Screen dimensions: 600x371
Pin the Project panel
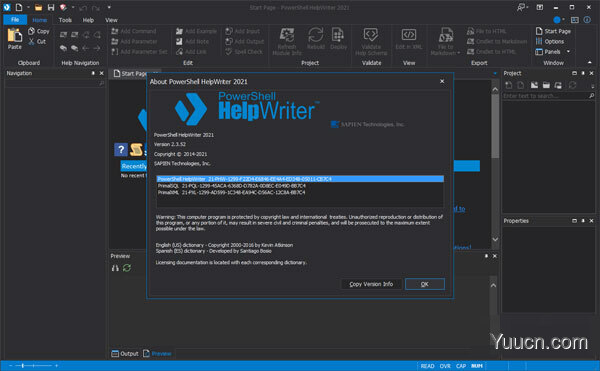click(x=583, y=73)
